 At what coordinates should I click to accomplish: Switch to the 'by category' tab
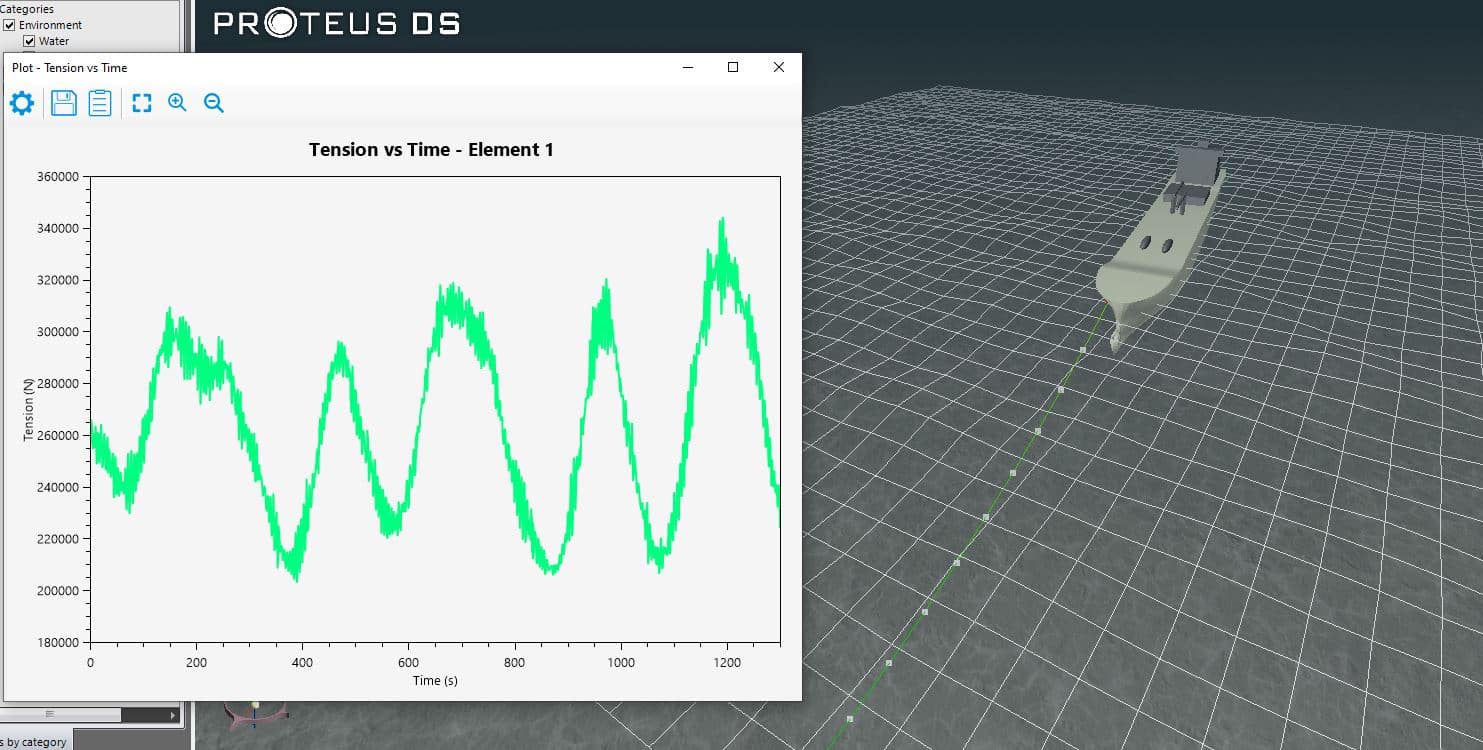click(35, 742)
